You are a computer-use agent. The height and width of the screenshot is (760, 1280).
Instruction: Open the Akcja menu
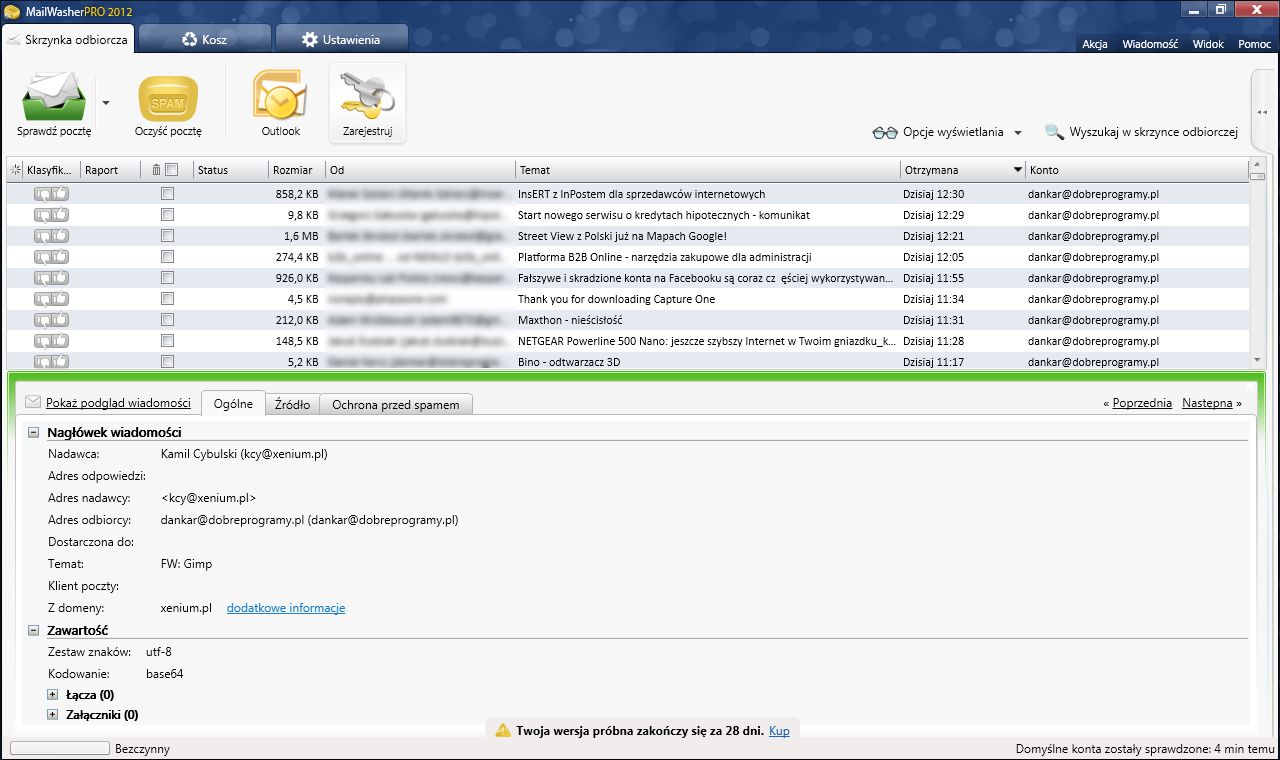click(x=1095, y=44)
